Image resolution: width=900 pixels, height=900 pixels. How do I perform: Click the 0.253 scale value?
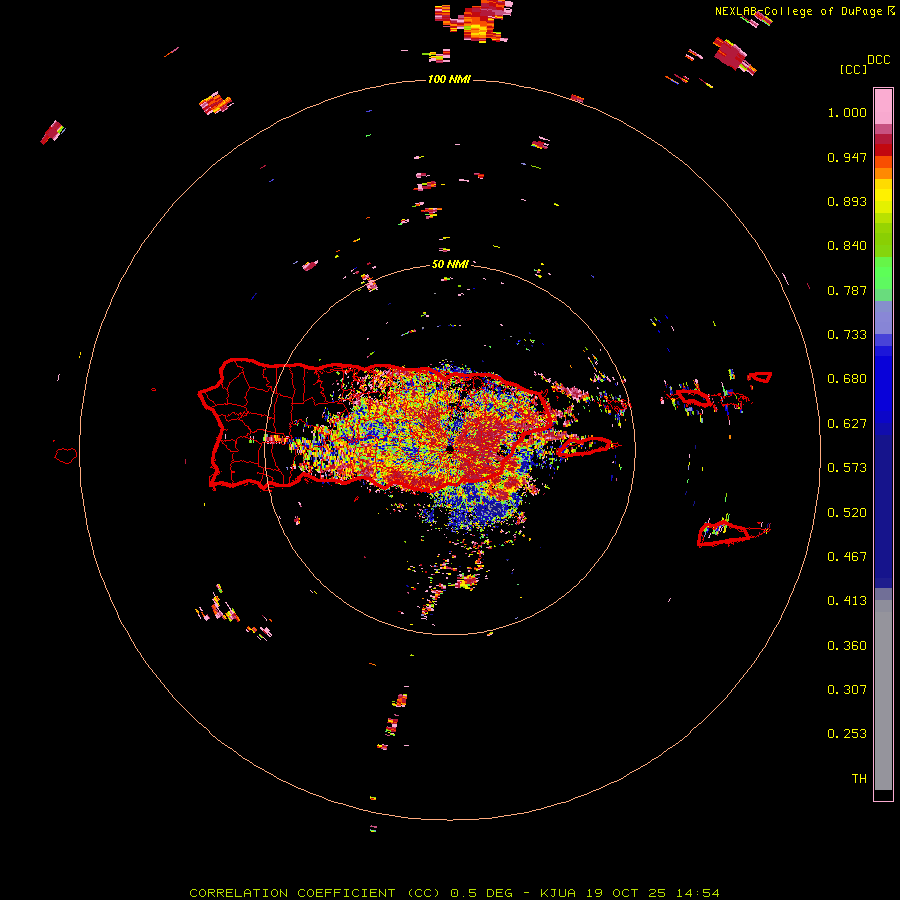847,734
